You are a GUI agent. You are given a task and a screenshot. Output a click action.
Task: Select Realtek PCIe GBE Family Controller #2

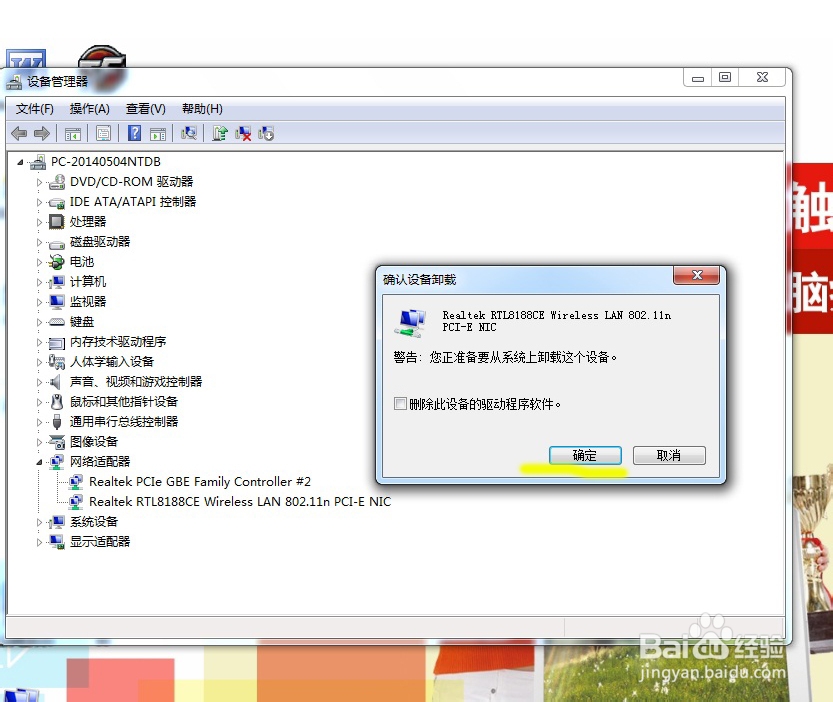pos(200,482)
